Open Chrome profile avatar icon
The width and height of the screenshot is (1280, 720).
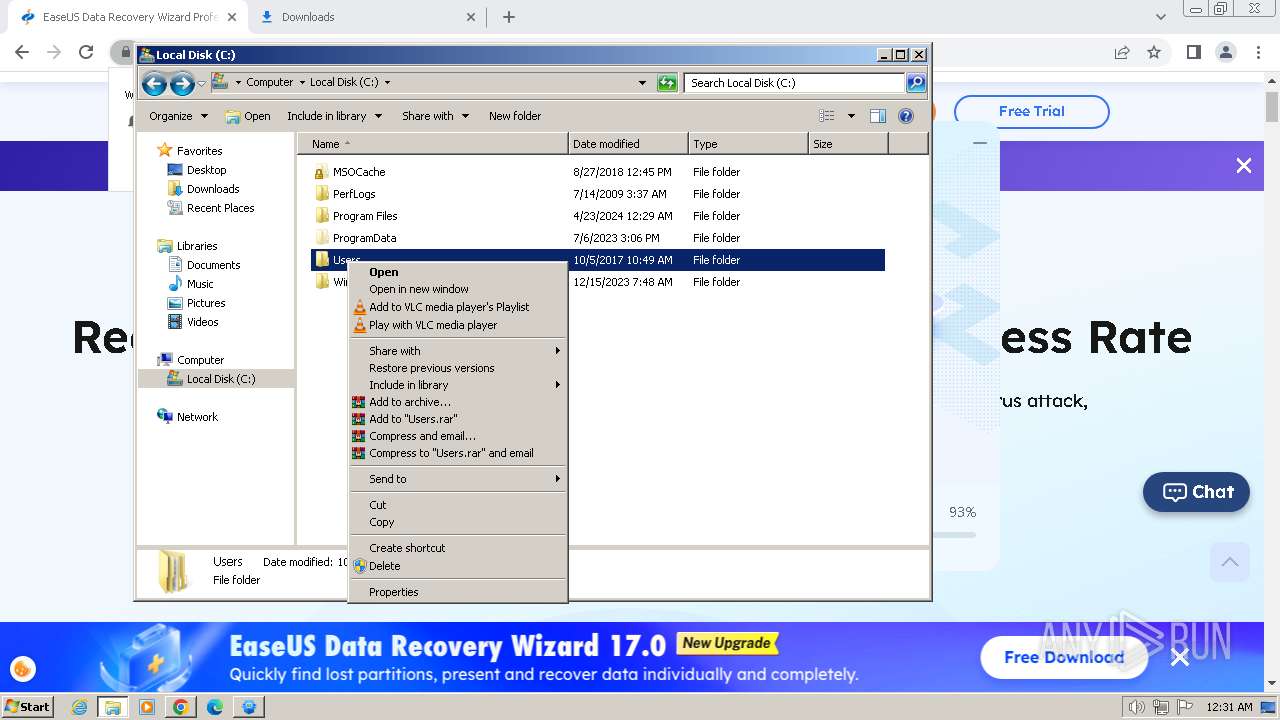click(x=1225, y=52)
